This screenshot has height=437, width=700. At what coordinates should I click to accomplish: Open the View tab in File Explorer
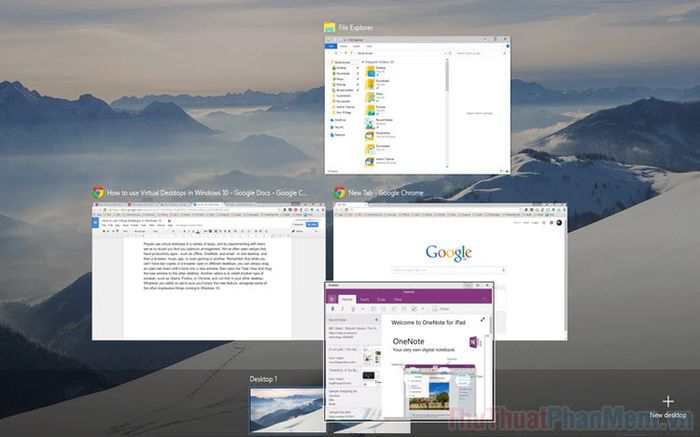pos(369,46)
